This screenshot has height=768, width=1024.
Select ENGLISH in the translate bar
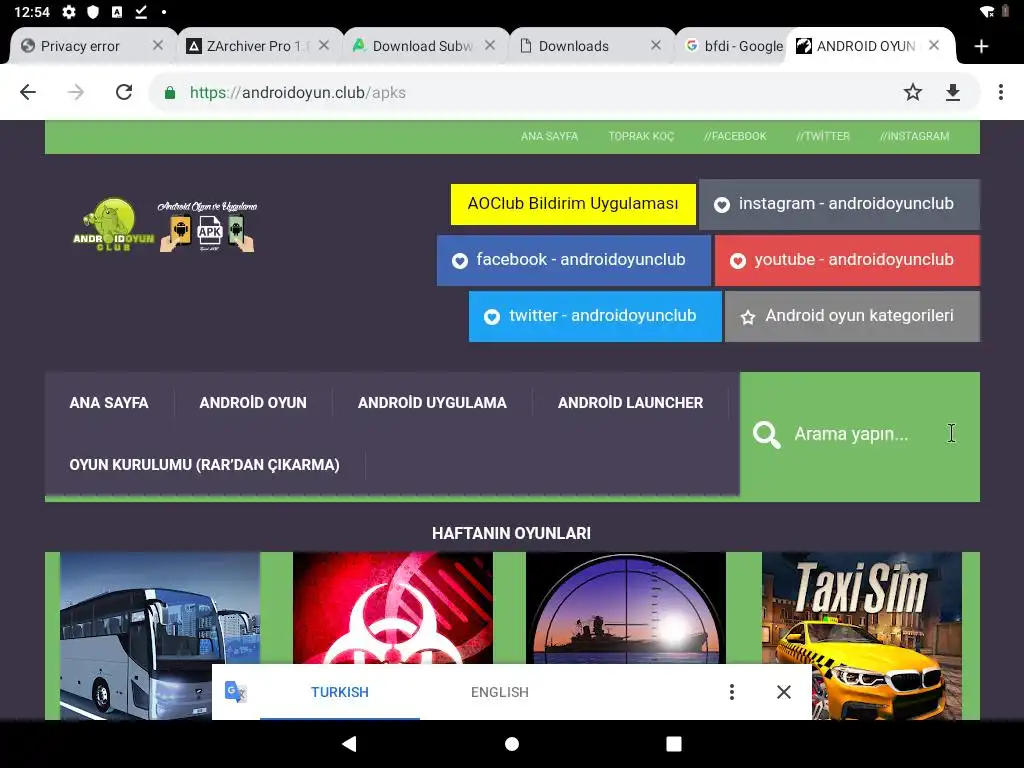pos(500,692)
